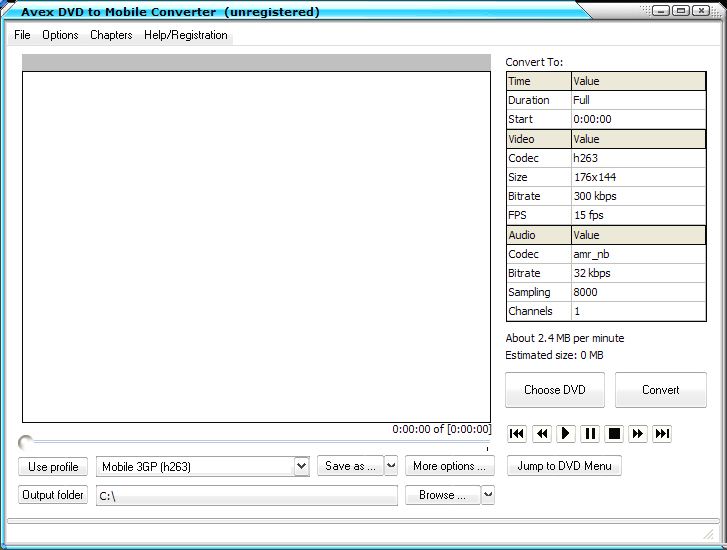727x550 pixels.
Task: Click Jump to DVD Menu button
Action: 564,466
